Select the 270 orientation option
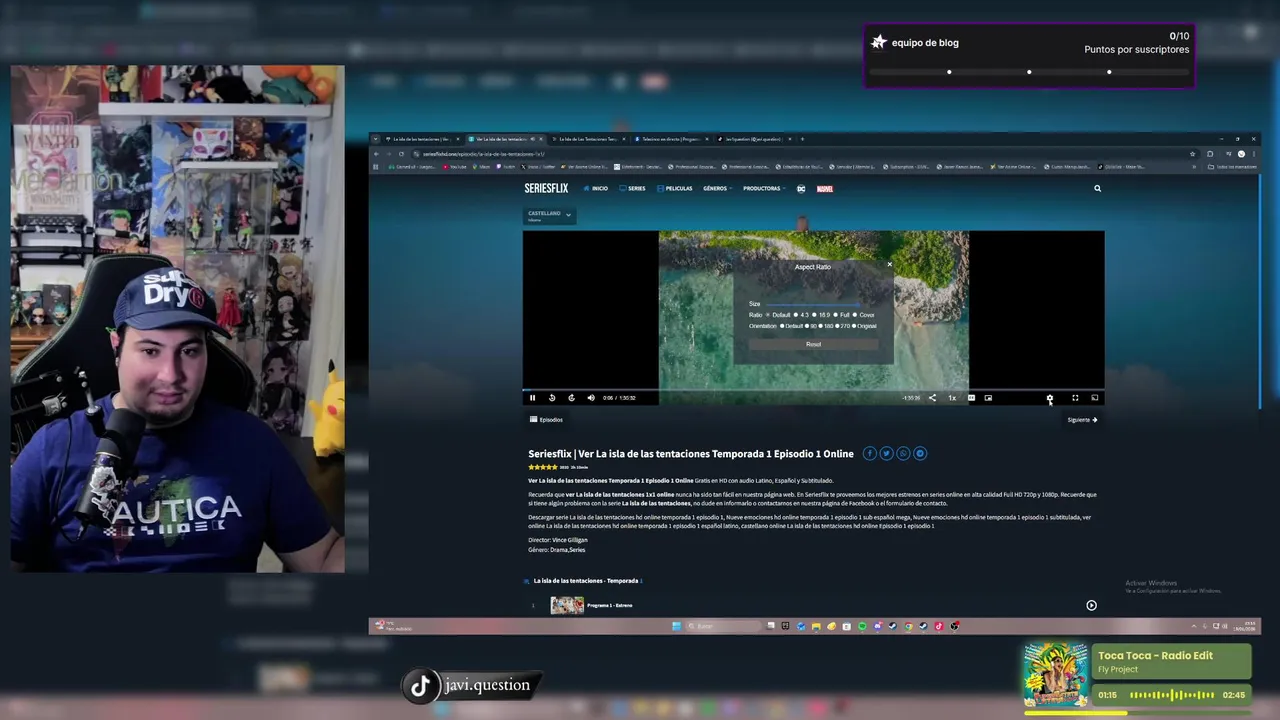Image resolution: width=1280 pixels, height=720 pixels. coord(837,326)
